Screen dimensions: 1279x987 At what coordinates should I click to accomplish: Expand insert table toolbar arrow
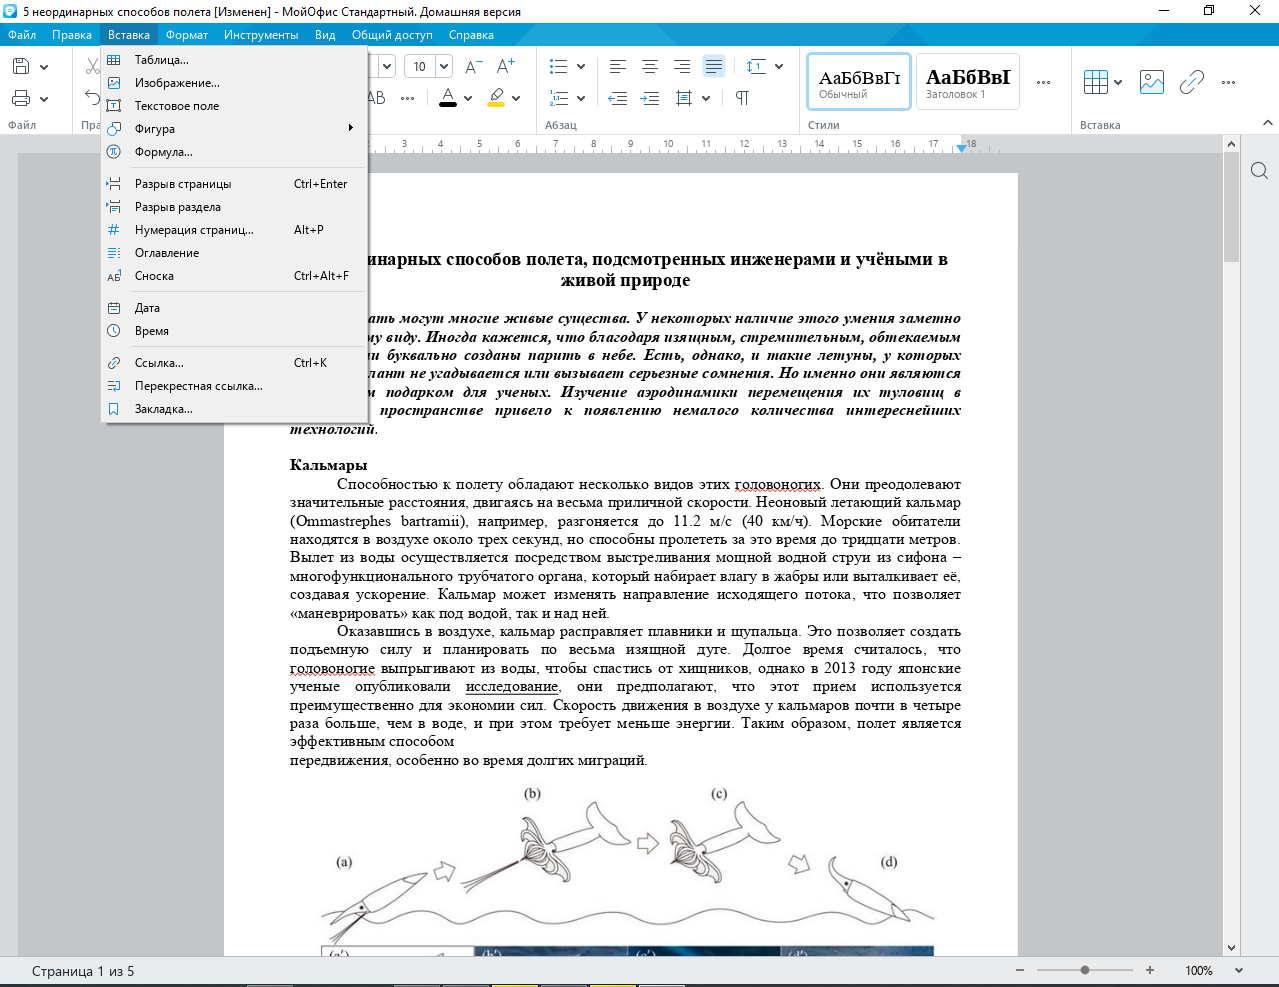click(x=1118, y=83)
